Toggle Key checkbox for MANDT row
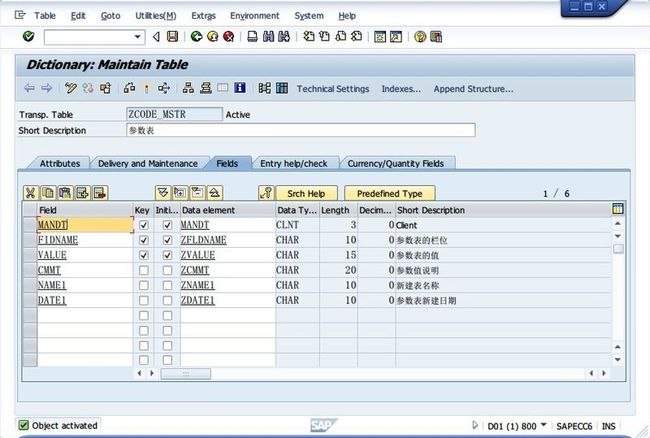Image resolution: width=650 pixels, height=438 pixels. coord(143,225)
